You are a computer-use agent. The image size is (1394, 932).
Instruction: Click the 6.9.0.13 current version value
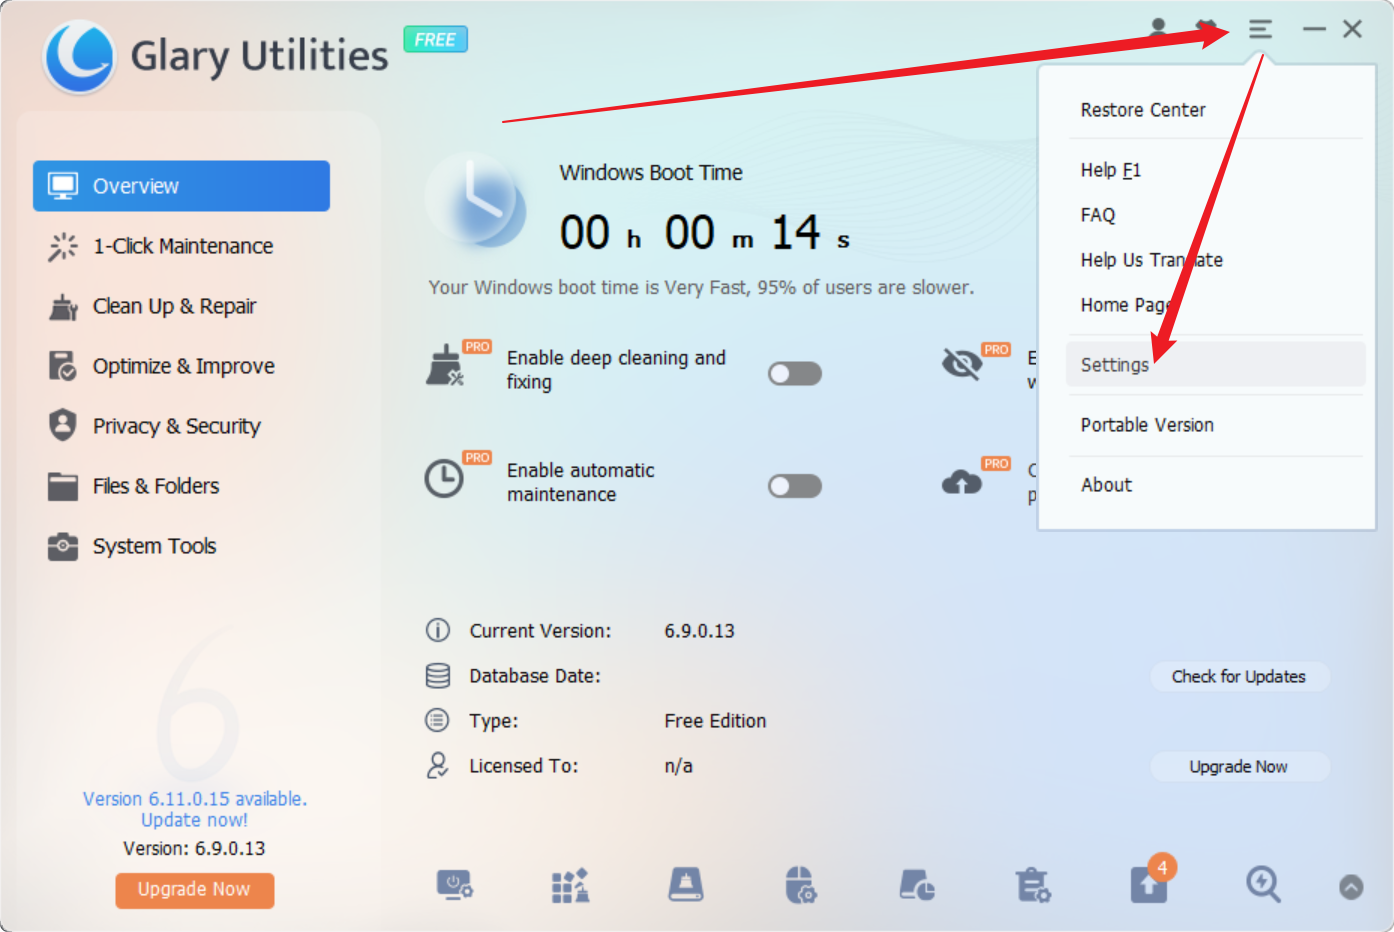coord(699,631)
